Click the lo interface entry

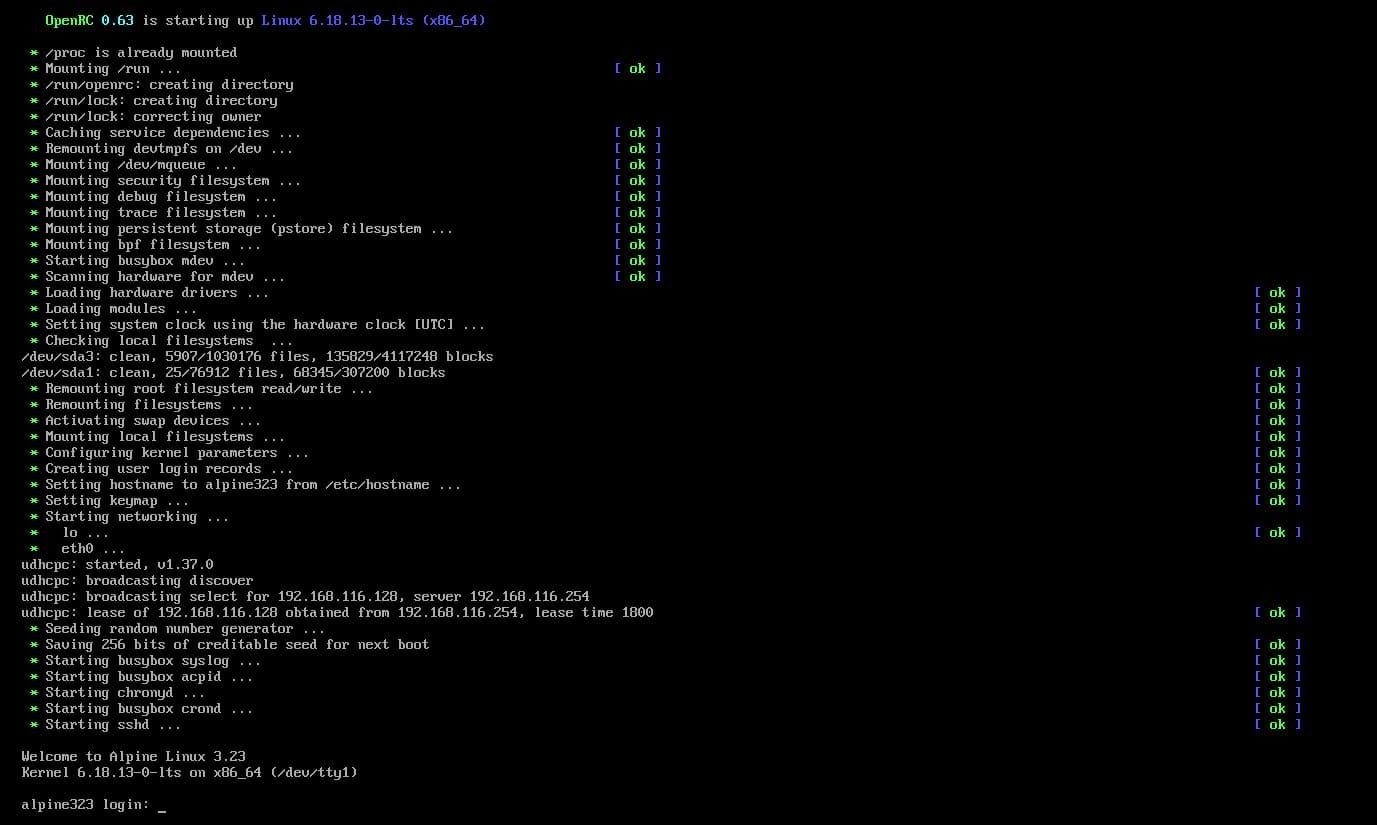click(x=71, y=532)
